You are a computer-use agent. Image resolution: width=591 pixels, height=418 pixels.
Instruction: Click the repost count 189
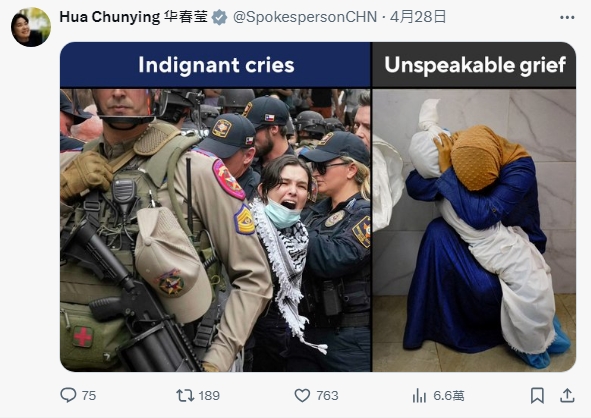(x=209, y=396)
